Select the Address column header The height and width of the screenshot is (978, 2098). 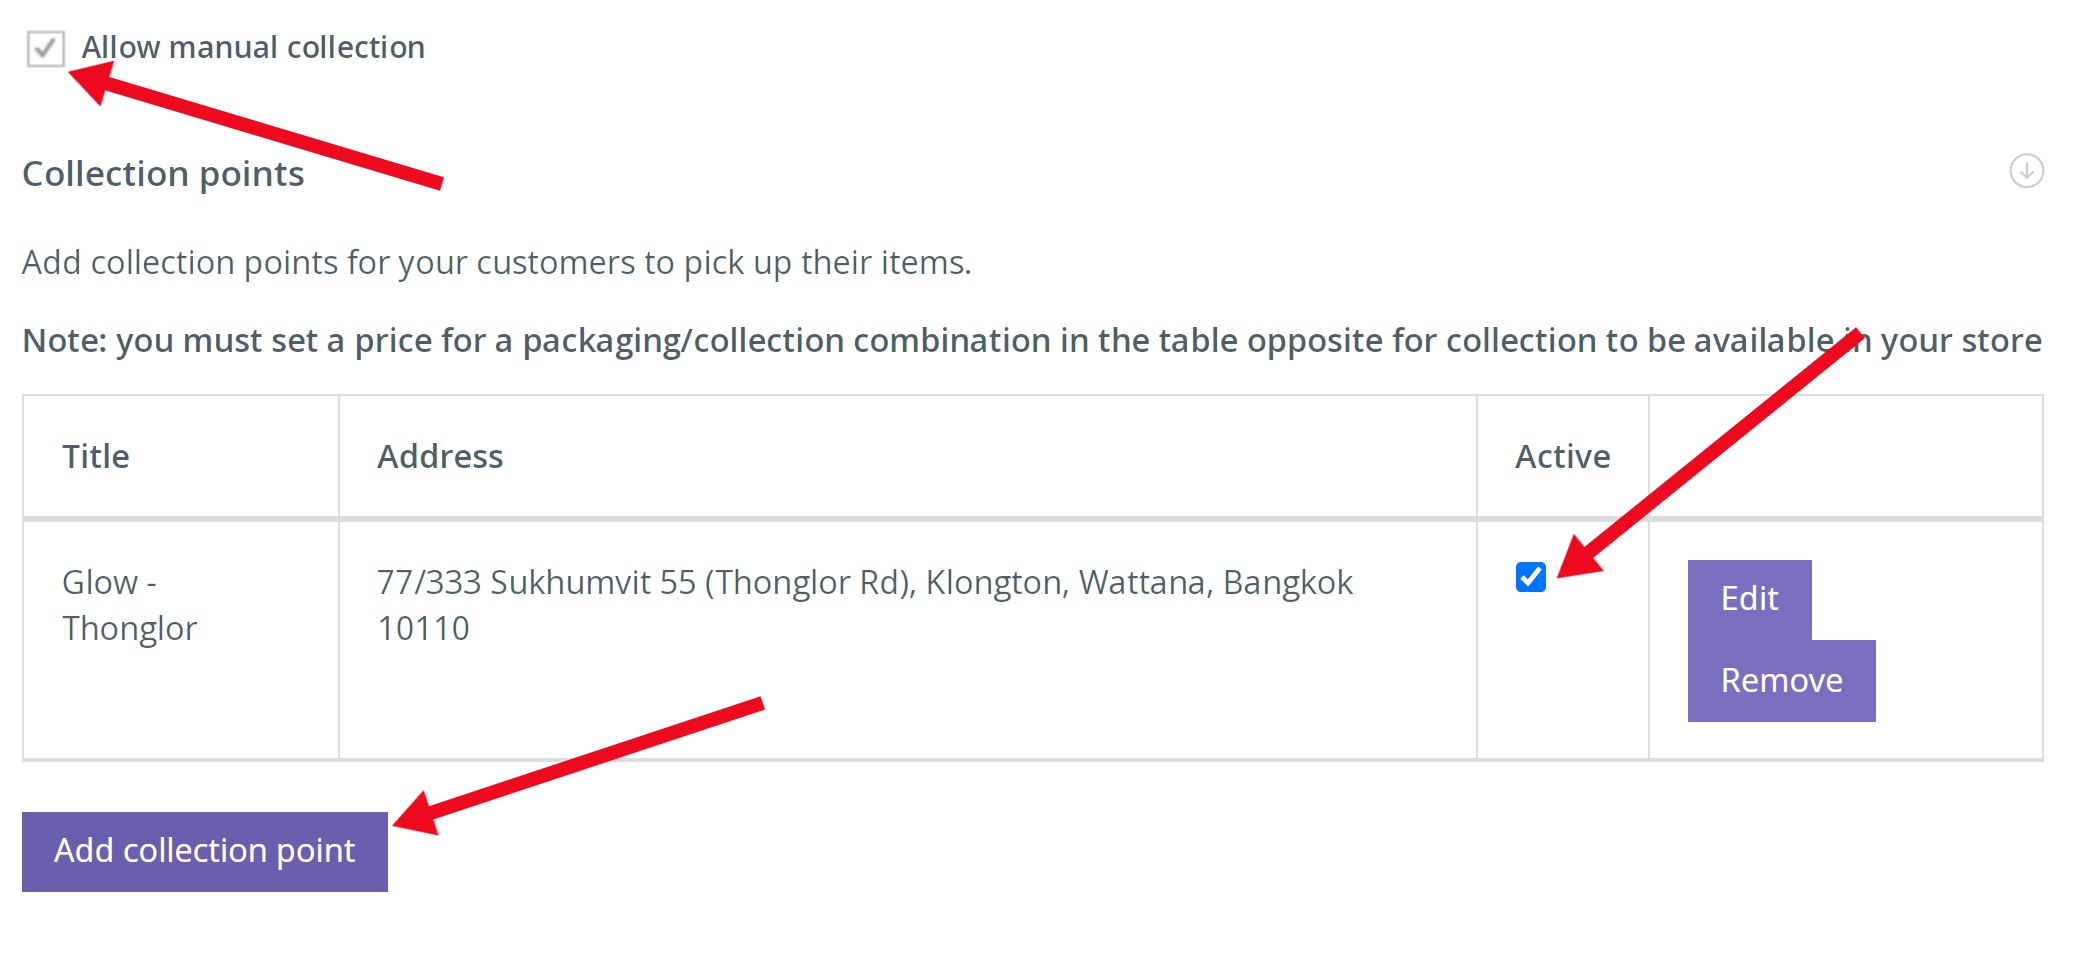pos(440,456)
